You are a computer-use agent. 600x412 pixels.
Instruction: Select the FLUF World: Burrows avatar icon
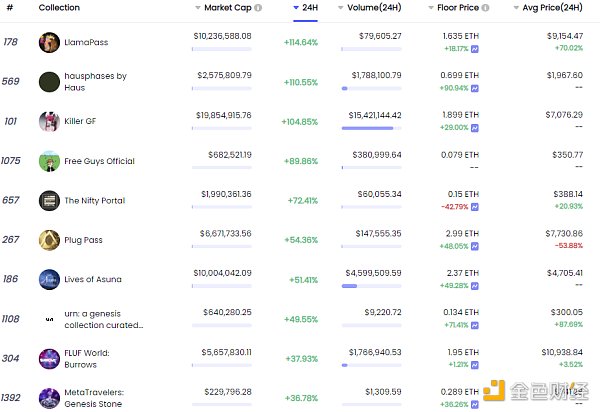pos(49,358)
